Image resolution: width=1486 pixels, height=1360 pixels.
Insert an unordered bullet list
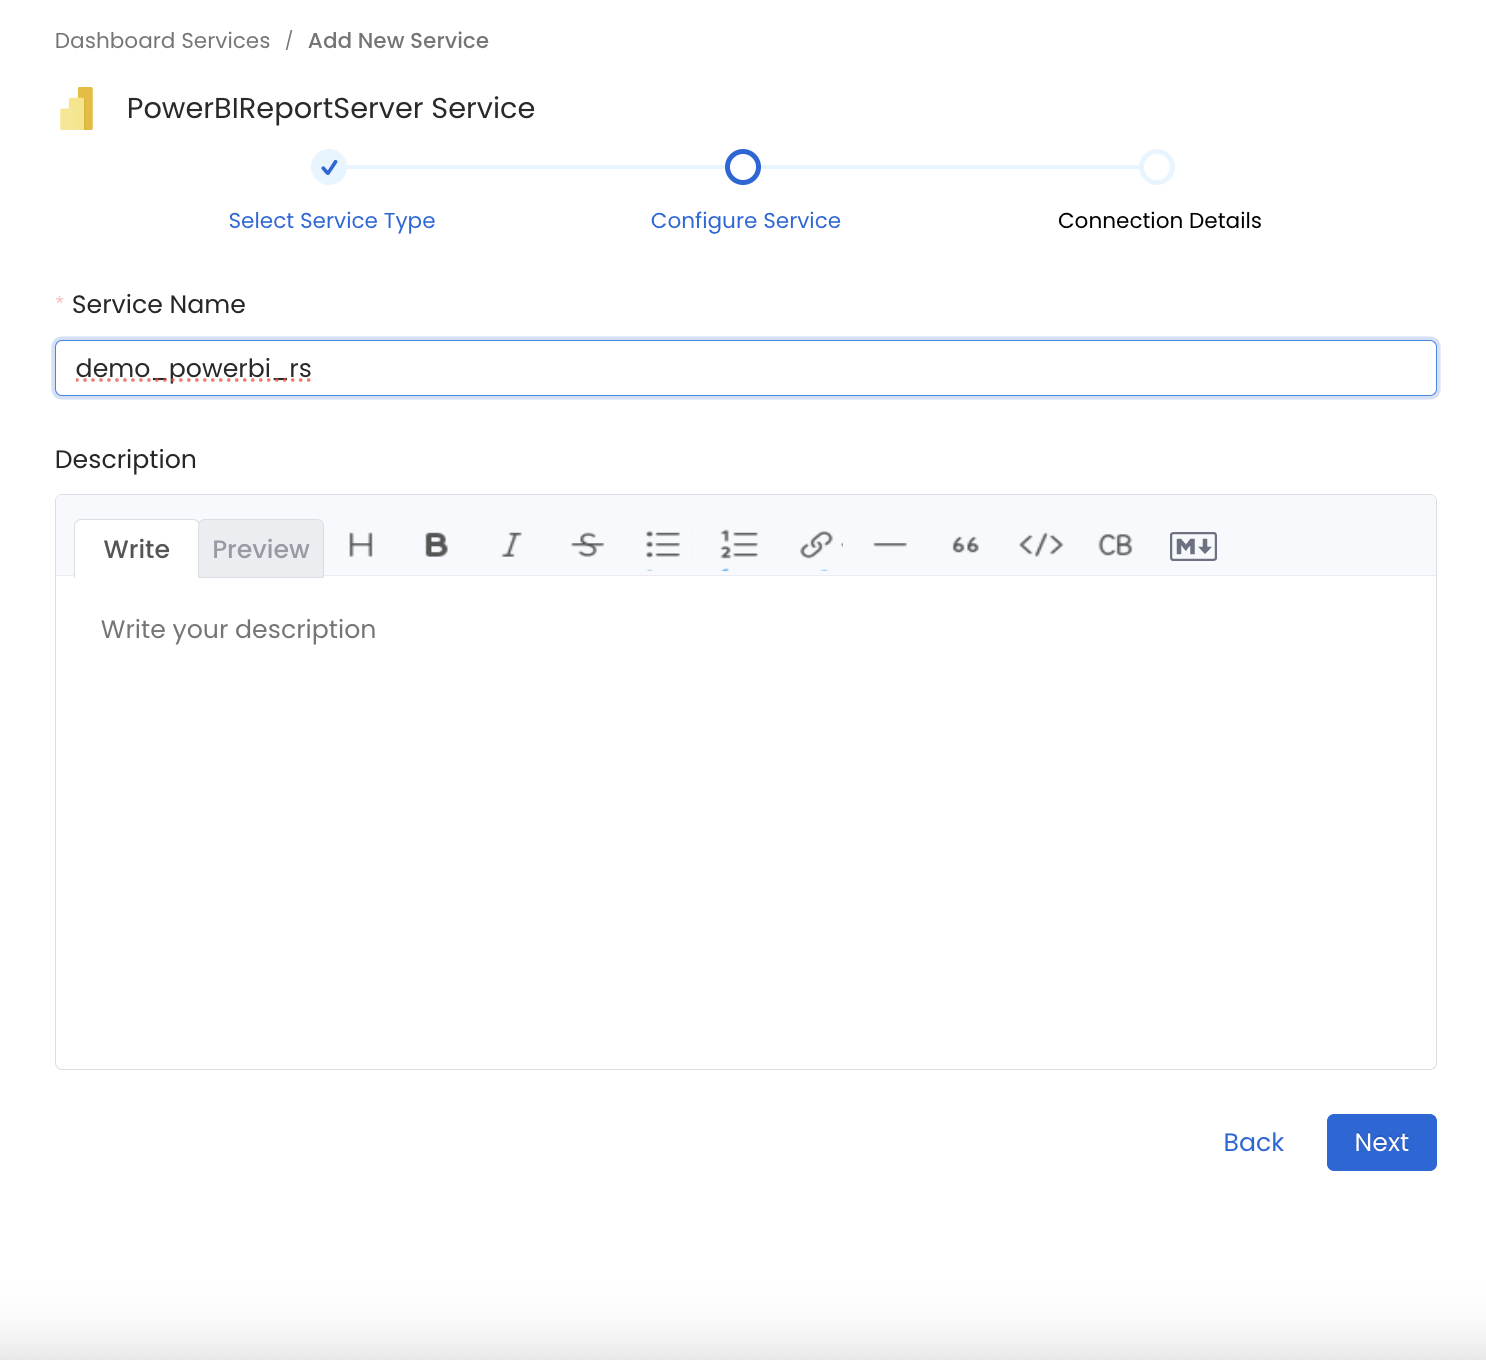tap(662, 545)
